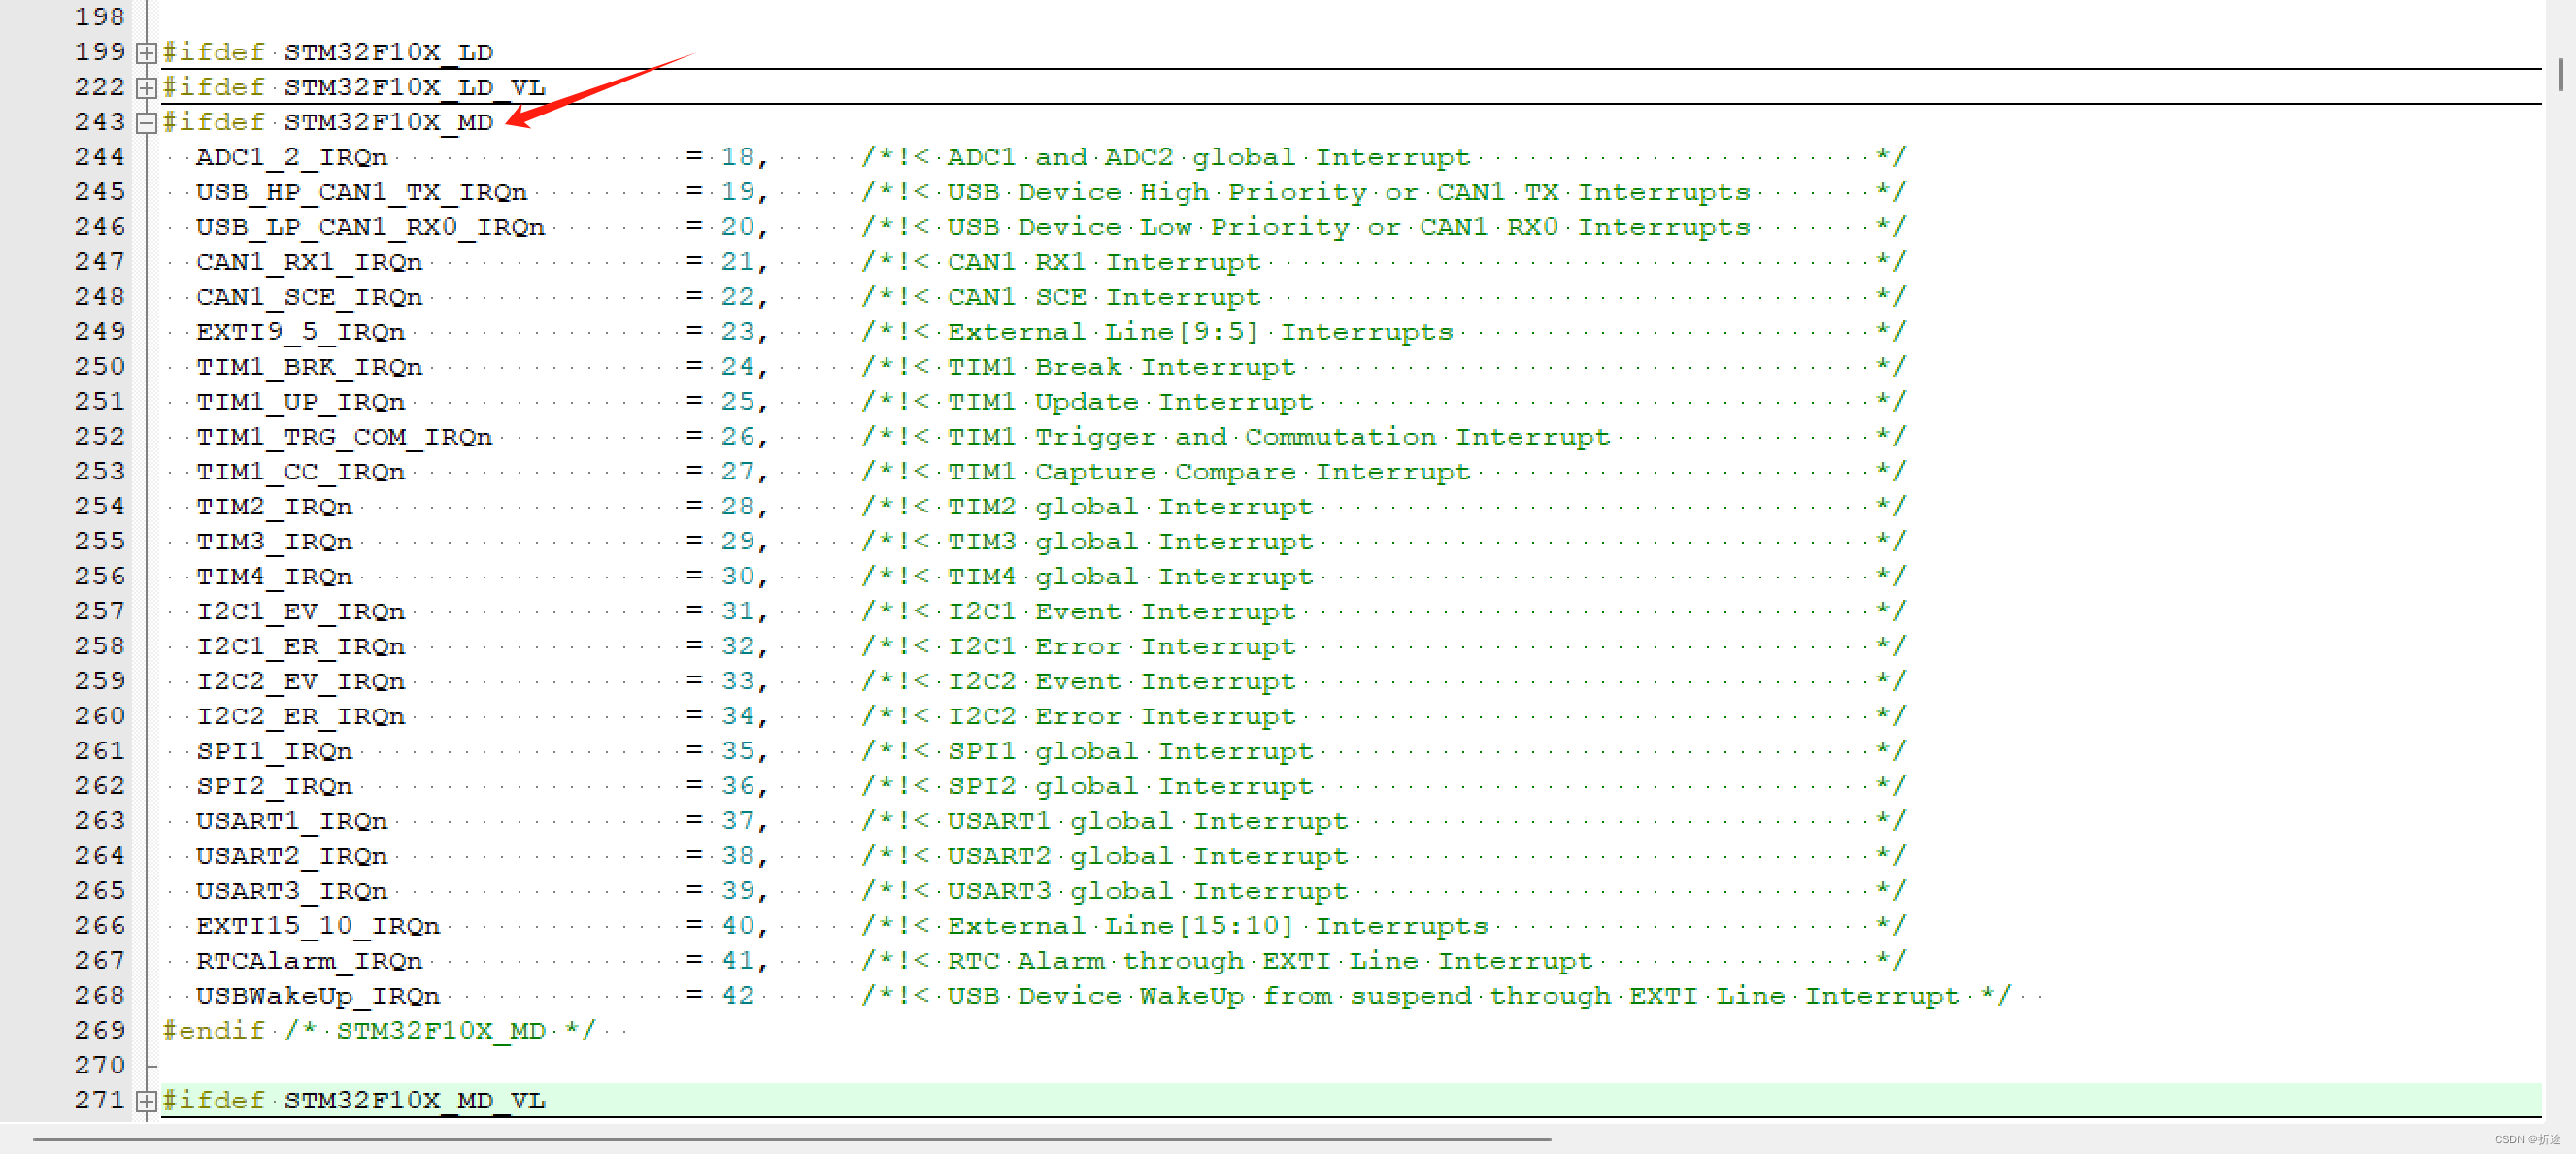The height and width of the screenshot is (1154, 2576).
Task: Click the value 42 on the USBWakeUp_IRQn line
Action: pos(740,995)
